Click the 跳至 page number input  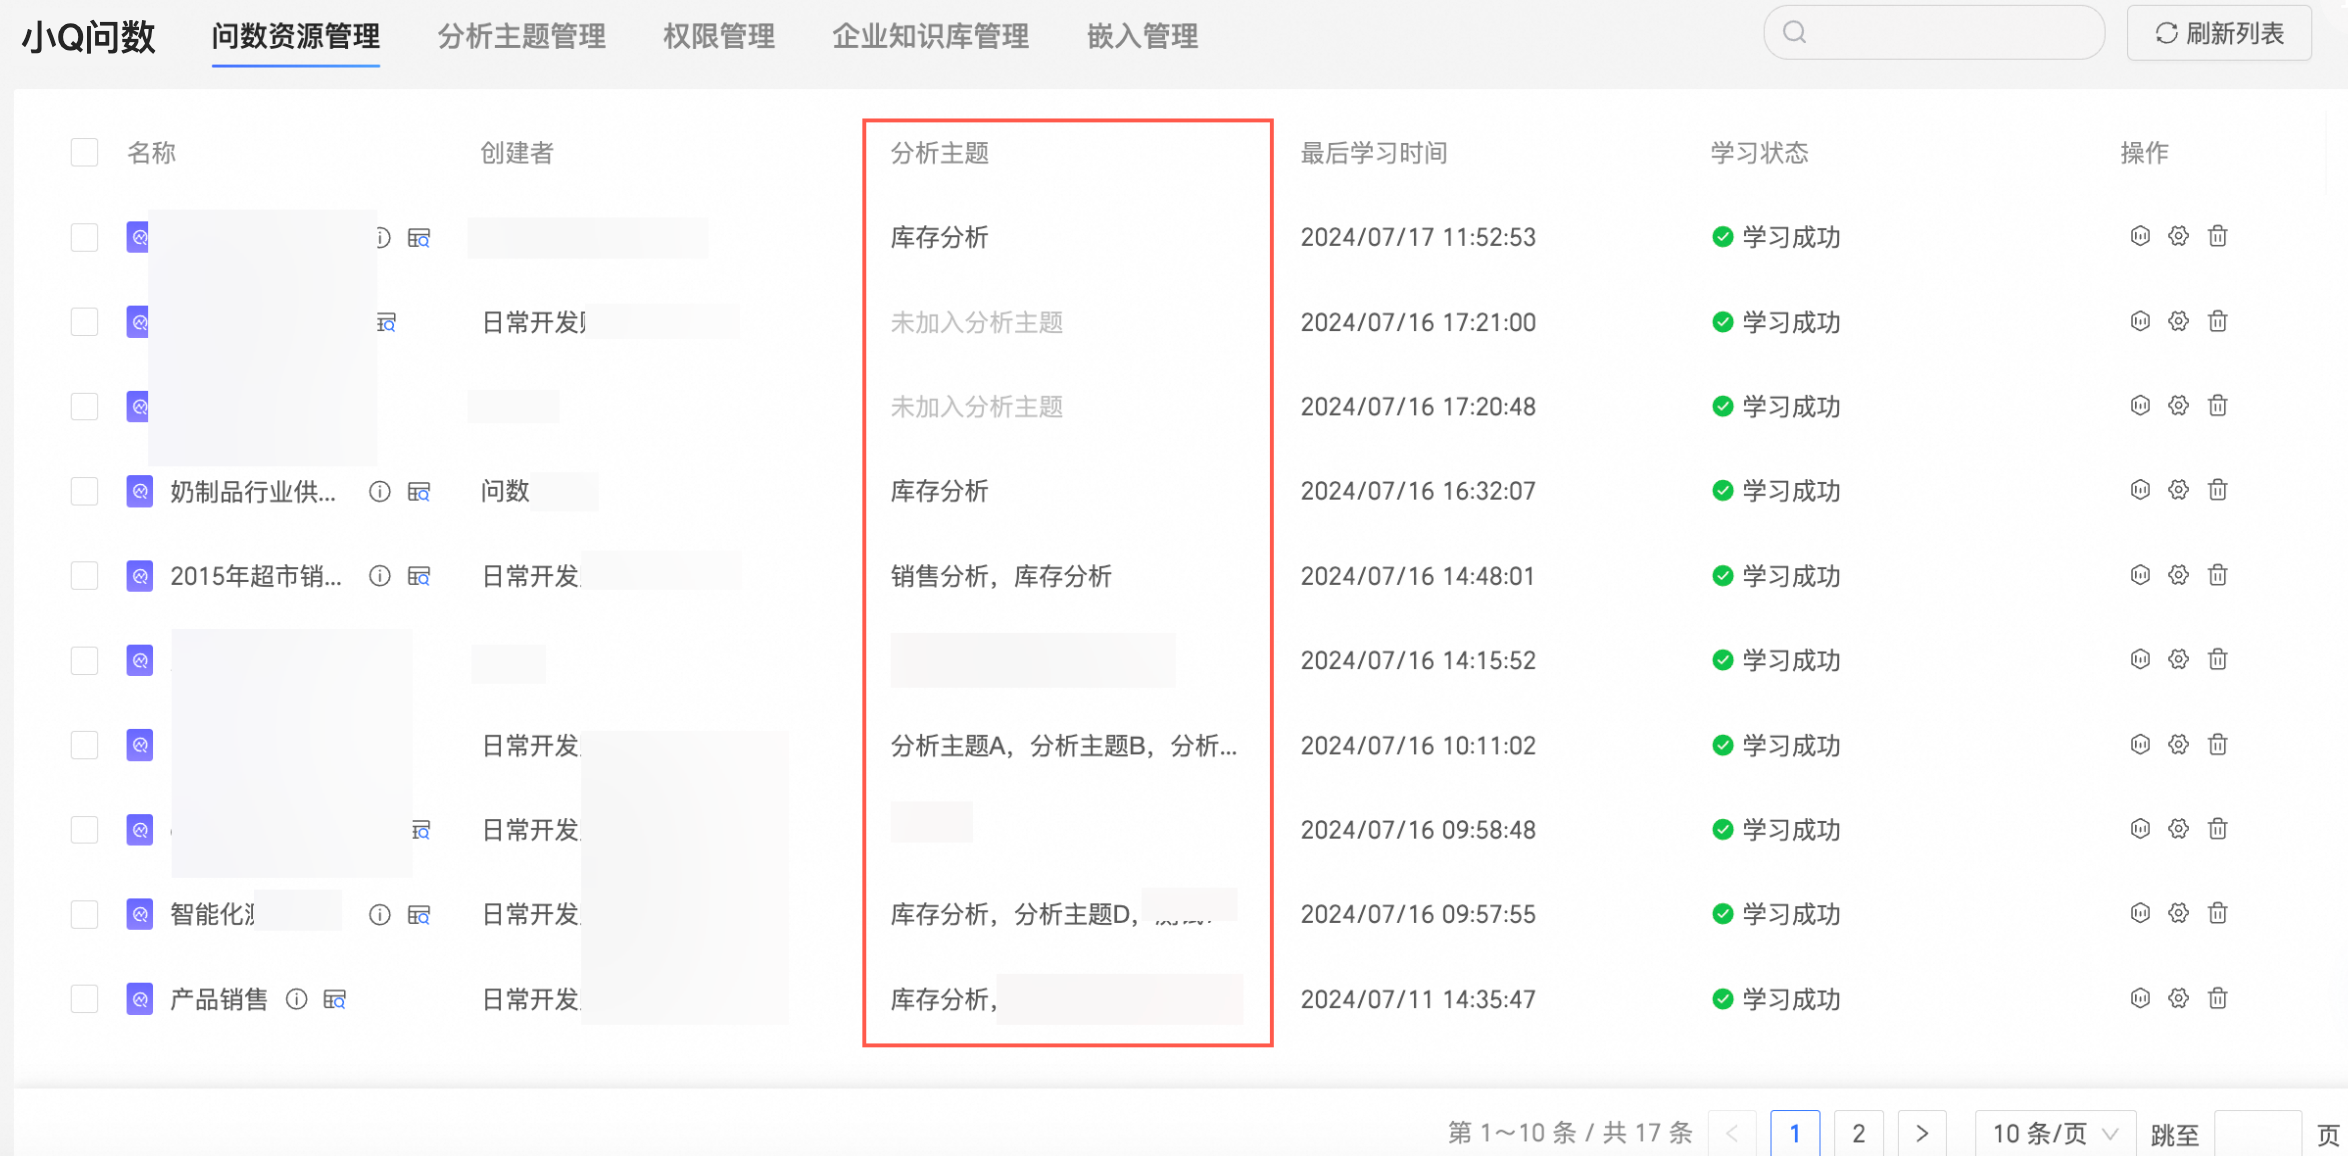pyautogui.click(x=2258, y=1133)
